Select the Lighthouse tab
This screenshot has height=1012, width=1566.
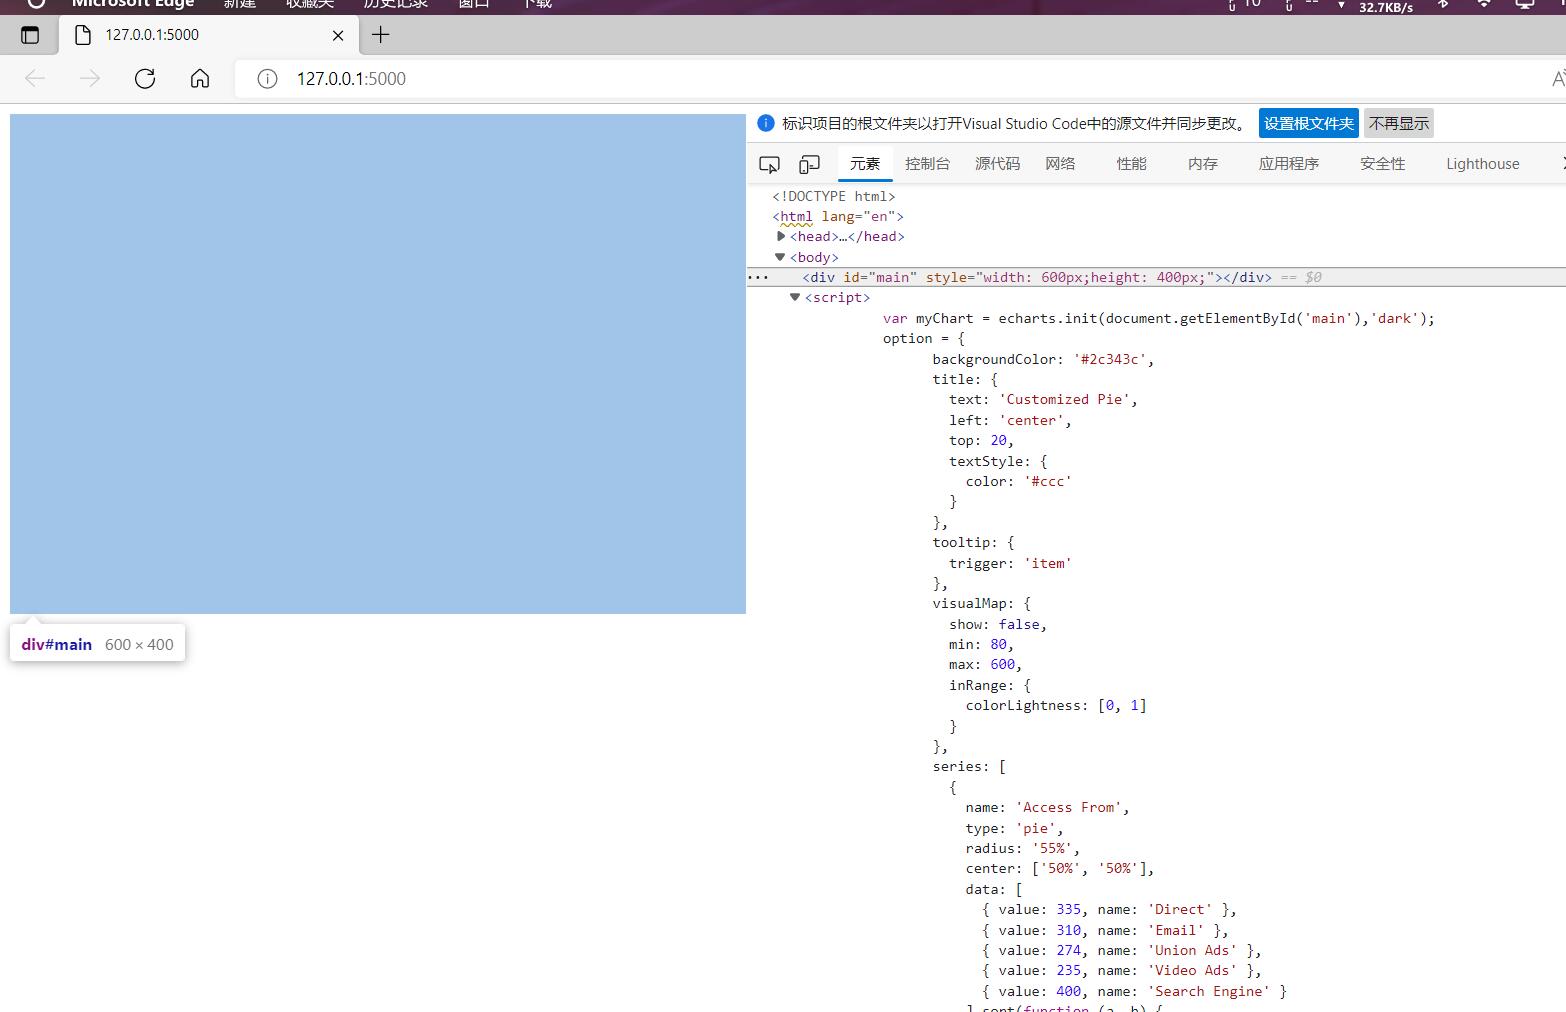coord(1482,164)
